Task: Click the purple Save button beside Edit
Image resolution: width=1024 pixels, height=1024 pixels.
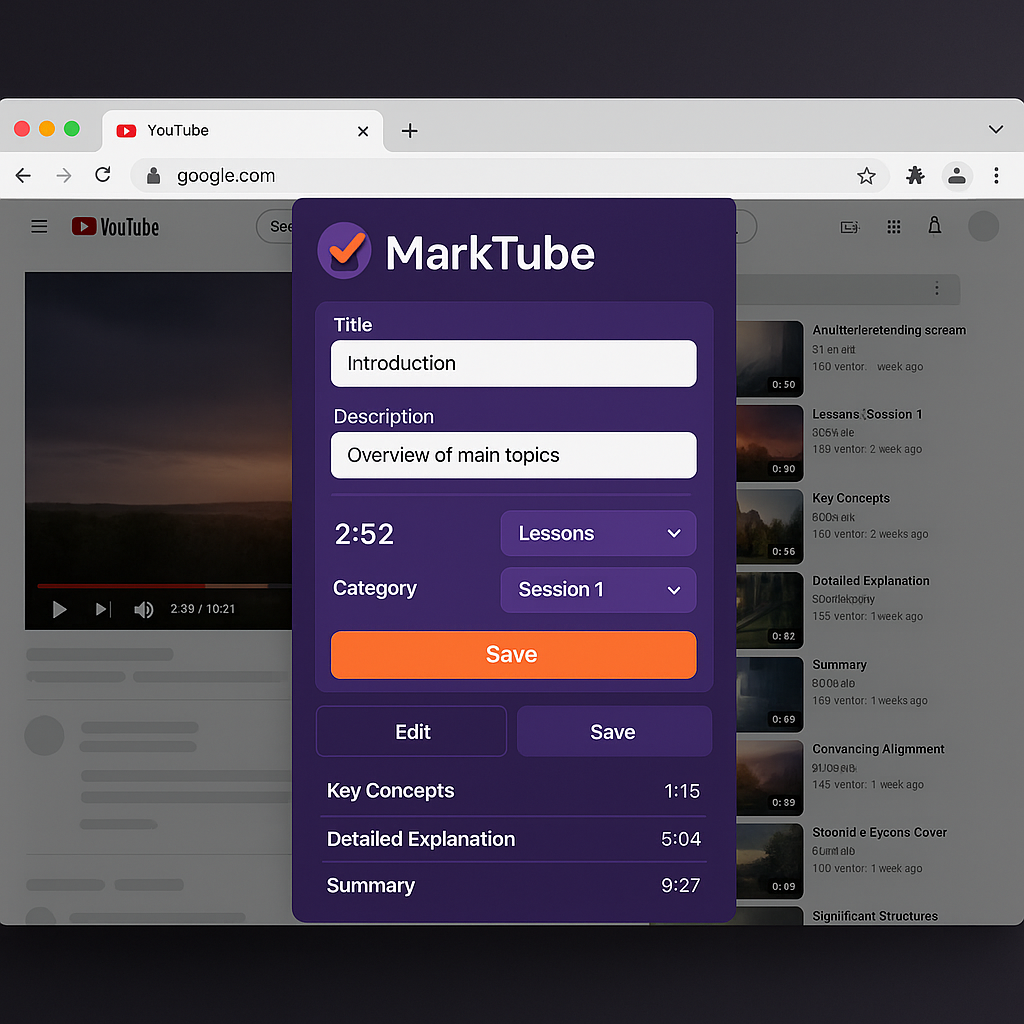Action: click(614, 731)
